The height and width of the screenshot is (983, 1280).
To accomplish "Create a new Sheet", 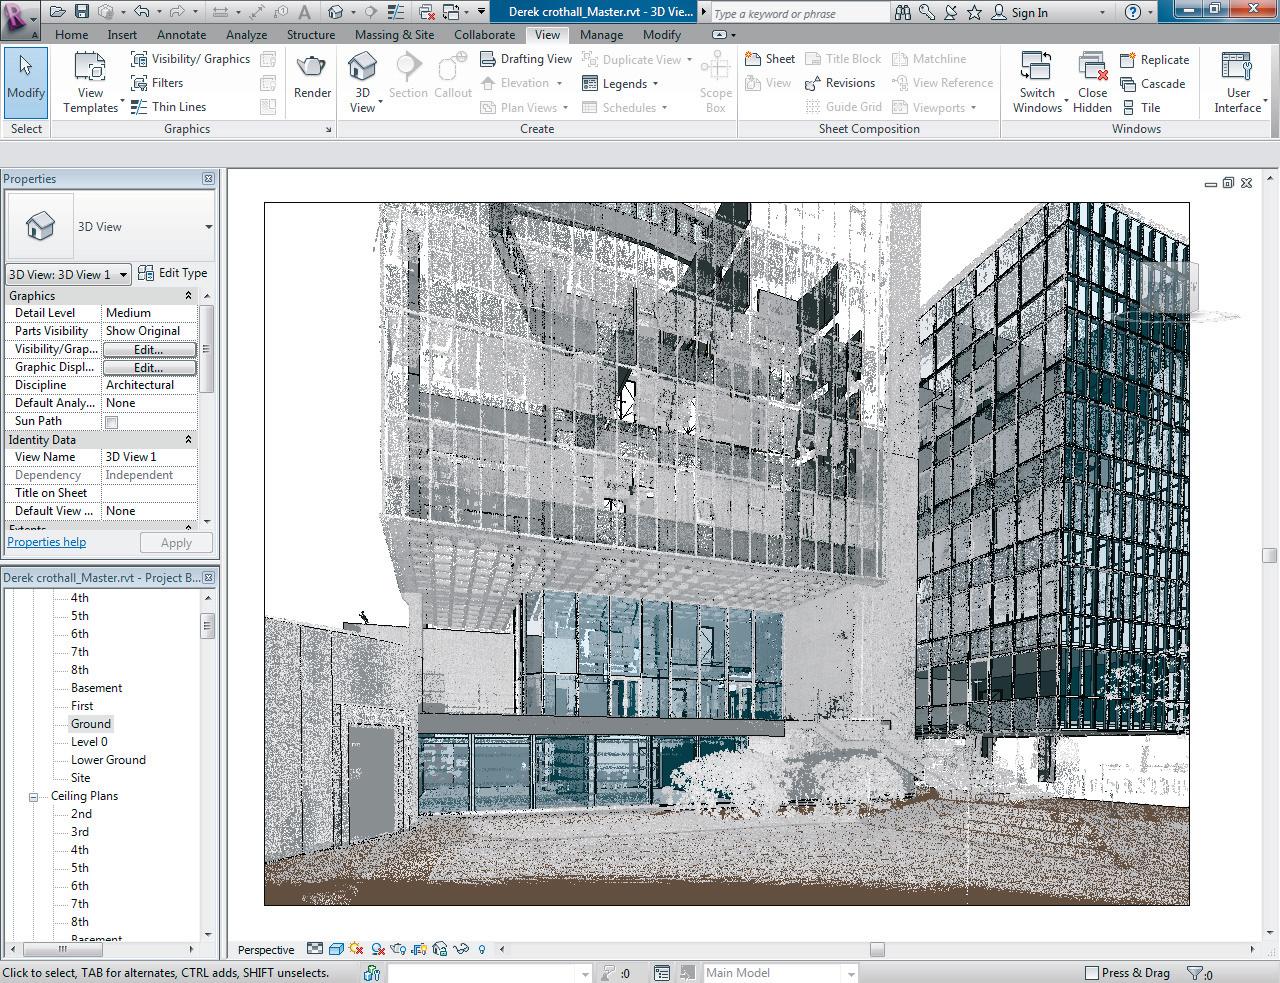I will click(770, 59).
